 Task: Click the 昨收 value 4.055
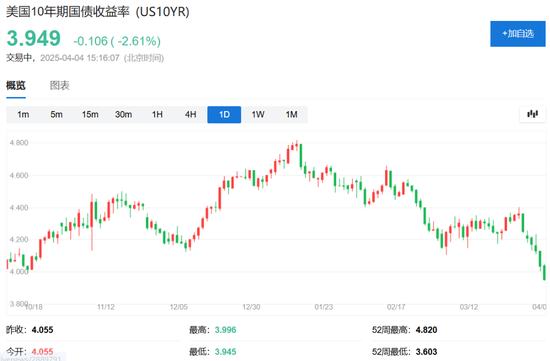pyautogui.click(x=42, y=330)
